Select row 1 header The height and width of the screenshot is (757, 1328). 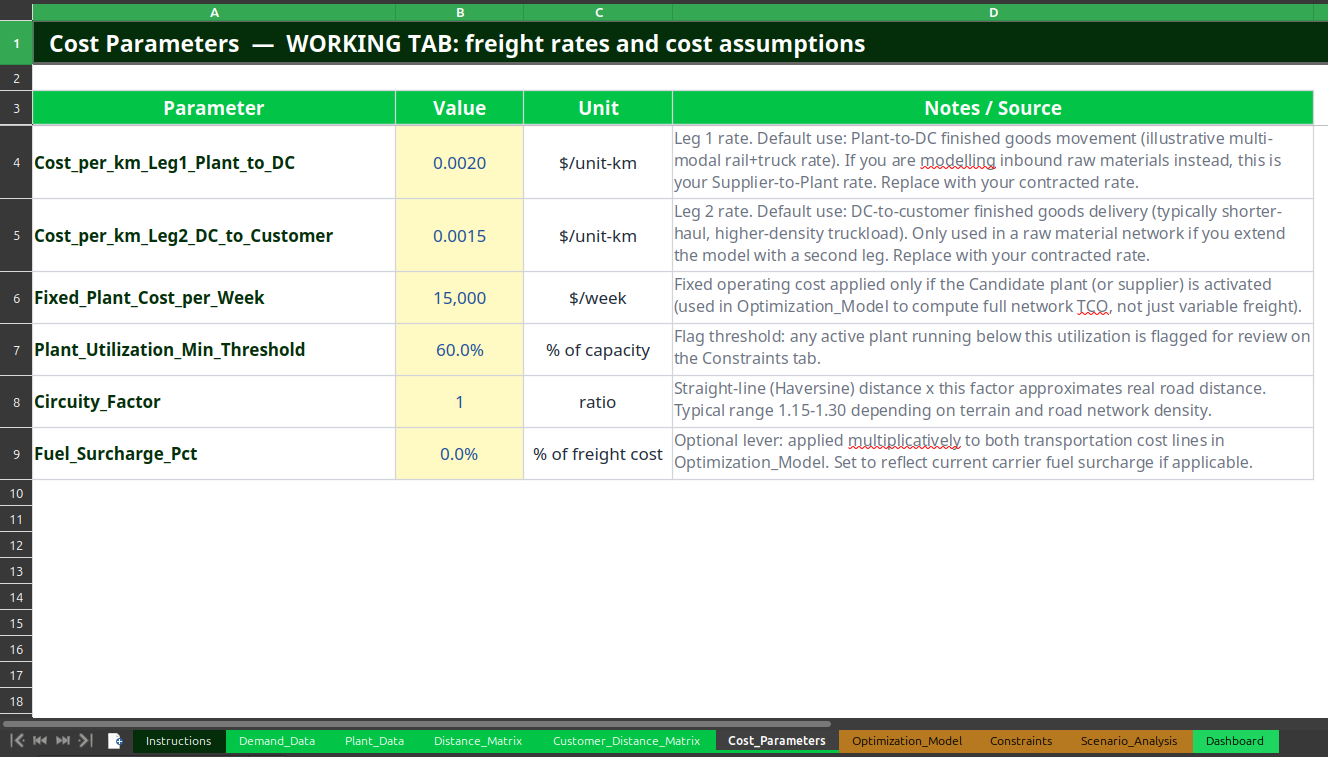coord(16,44)
